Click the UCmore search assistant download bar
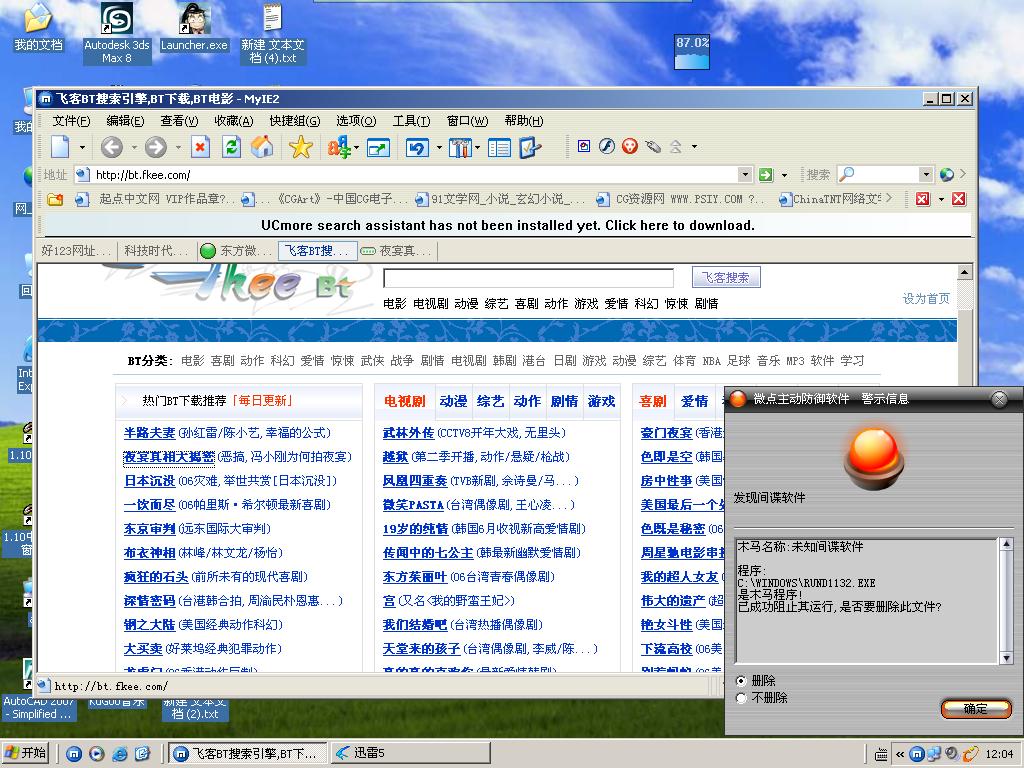 click(x=507, y=225)
